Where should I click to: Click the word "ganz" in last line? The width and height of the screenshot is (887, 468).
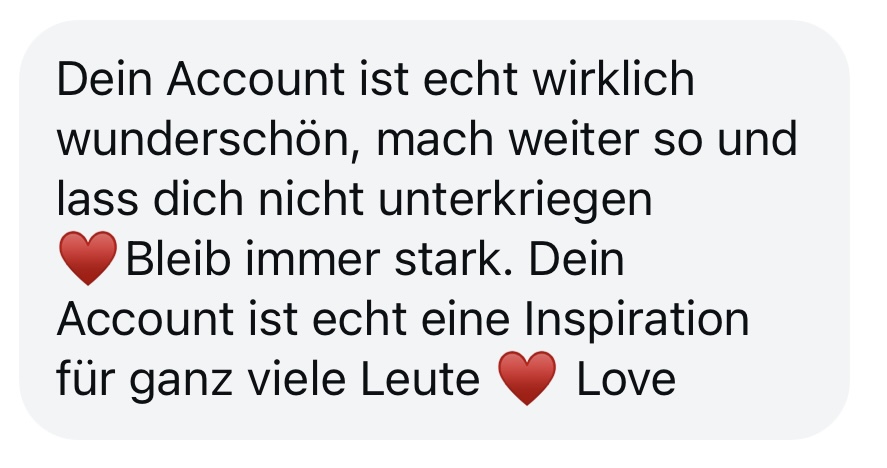click(180, 382)
